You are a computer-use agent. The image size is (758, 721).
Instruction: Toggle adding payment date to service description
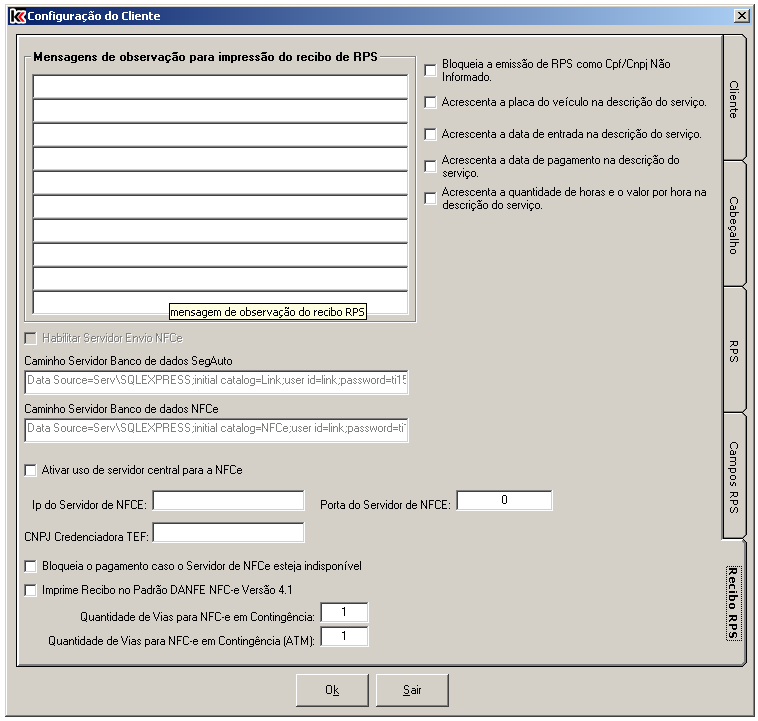pyautogui.click(x=431, y=166)
